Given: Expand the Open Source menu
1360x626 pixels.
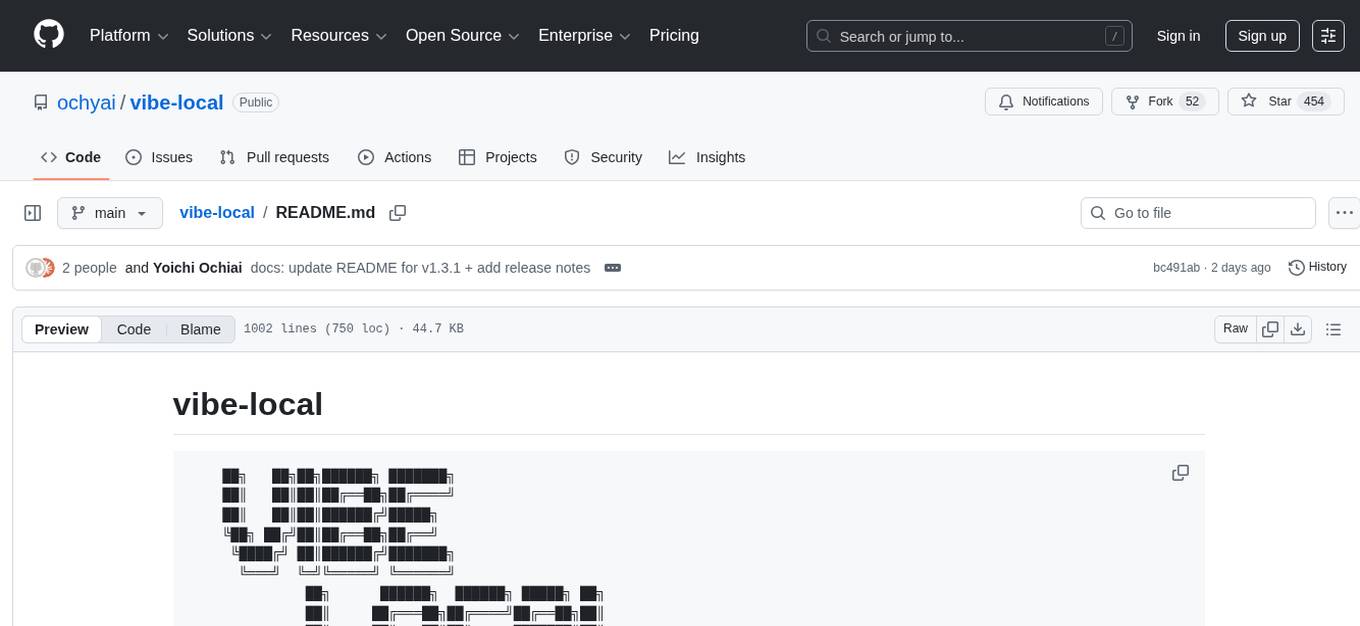Looking at the screenshot, I should click(x=462, y=36).
